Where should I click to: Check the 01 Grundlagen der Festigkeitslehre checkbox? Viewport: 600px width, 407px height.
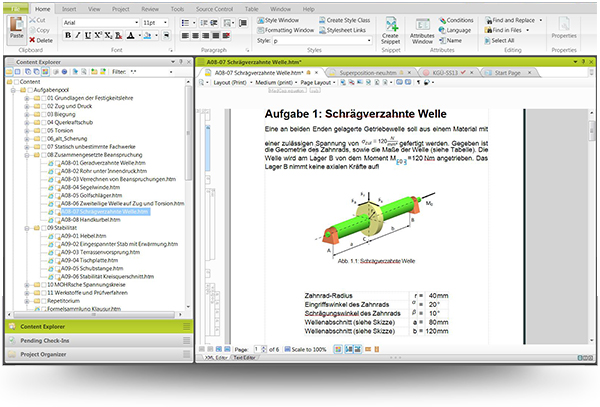tap(44, 98)
